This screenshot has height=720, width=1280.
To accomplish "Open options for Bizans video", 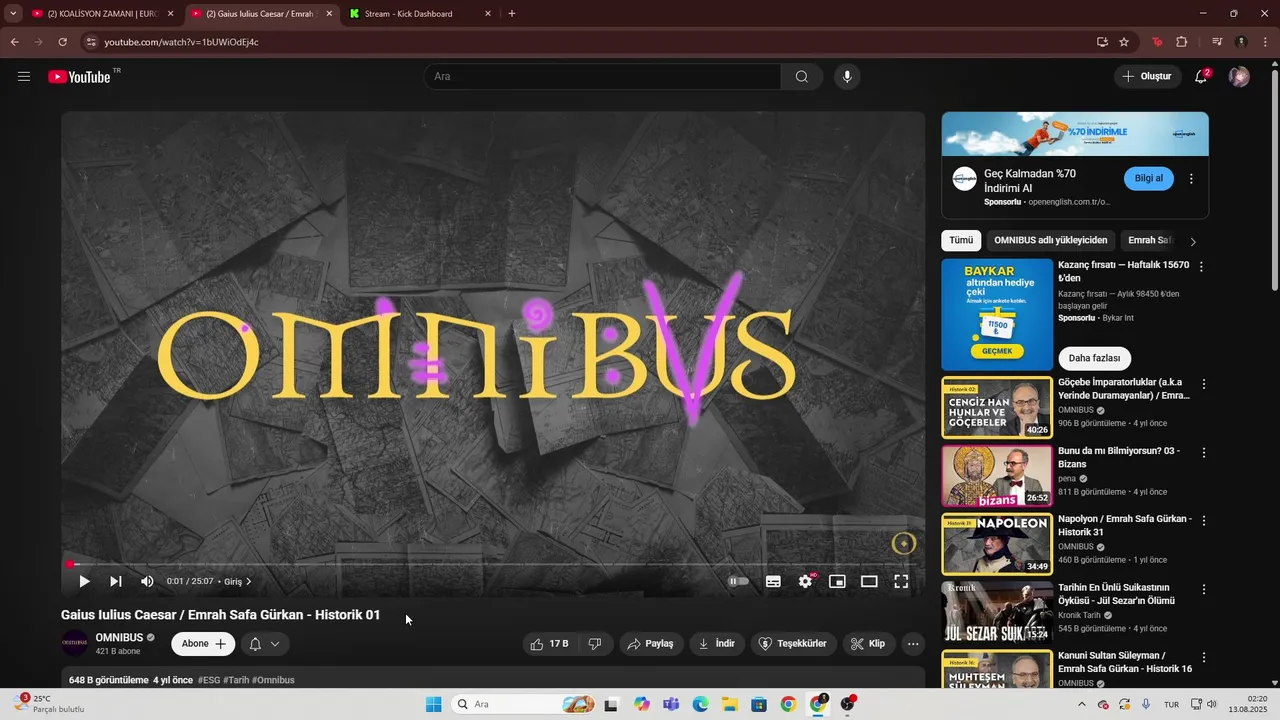I will click(x=1203, y=452).
